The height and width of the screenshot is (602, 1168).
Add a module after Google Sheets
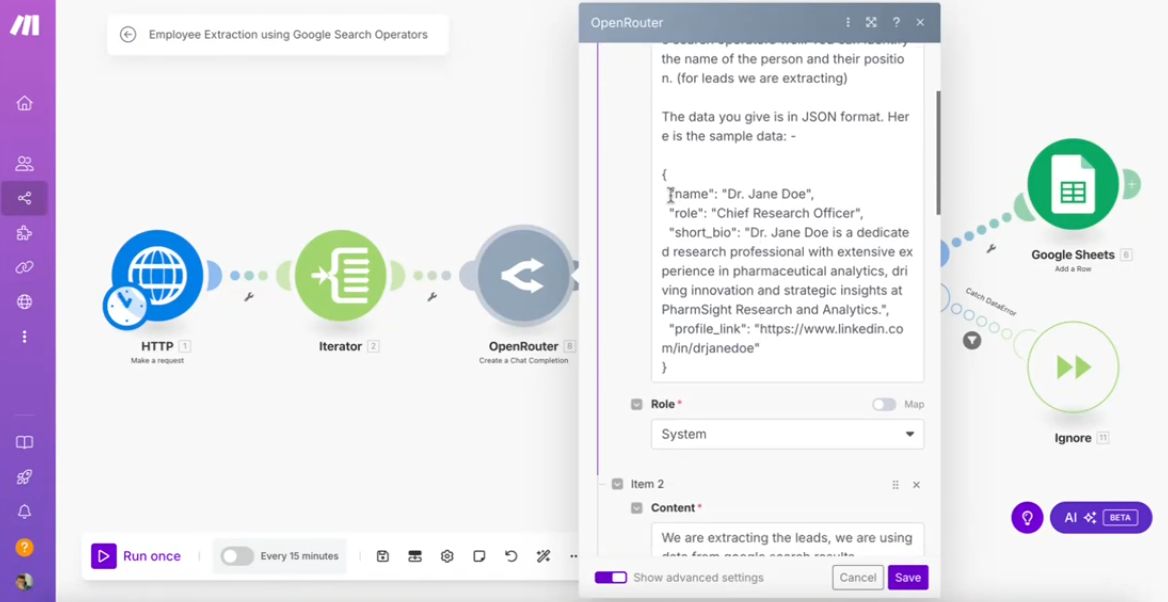pyautogui.click(x=1131, y=183)
